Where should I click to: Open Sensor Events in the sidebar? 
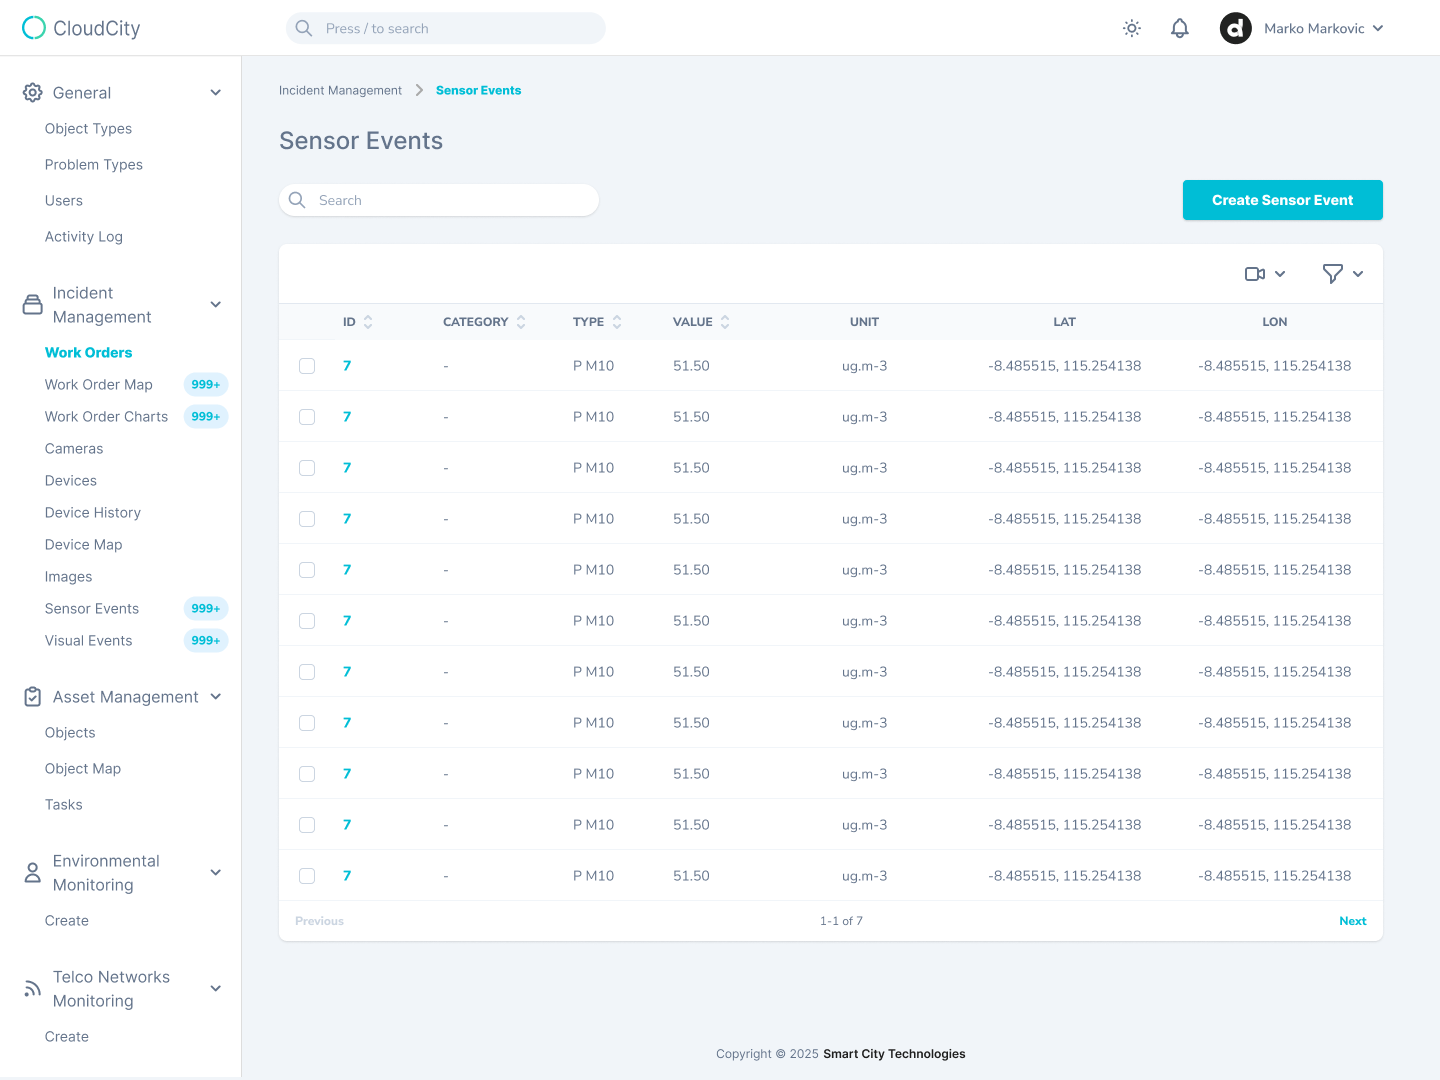point(92,609)
